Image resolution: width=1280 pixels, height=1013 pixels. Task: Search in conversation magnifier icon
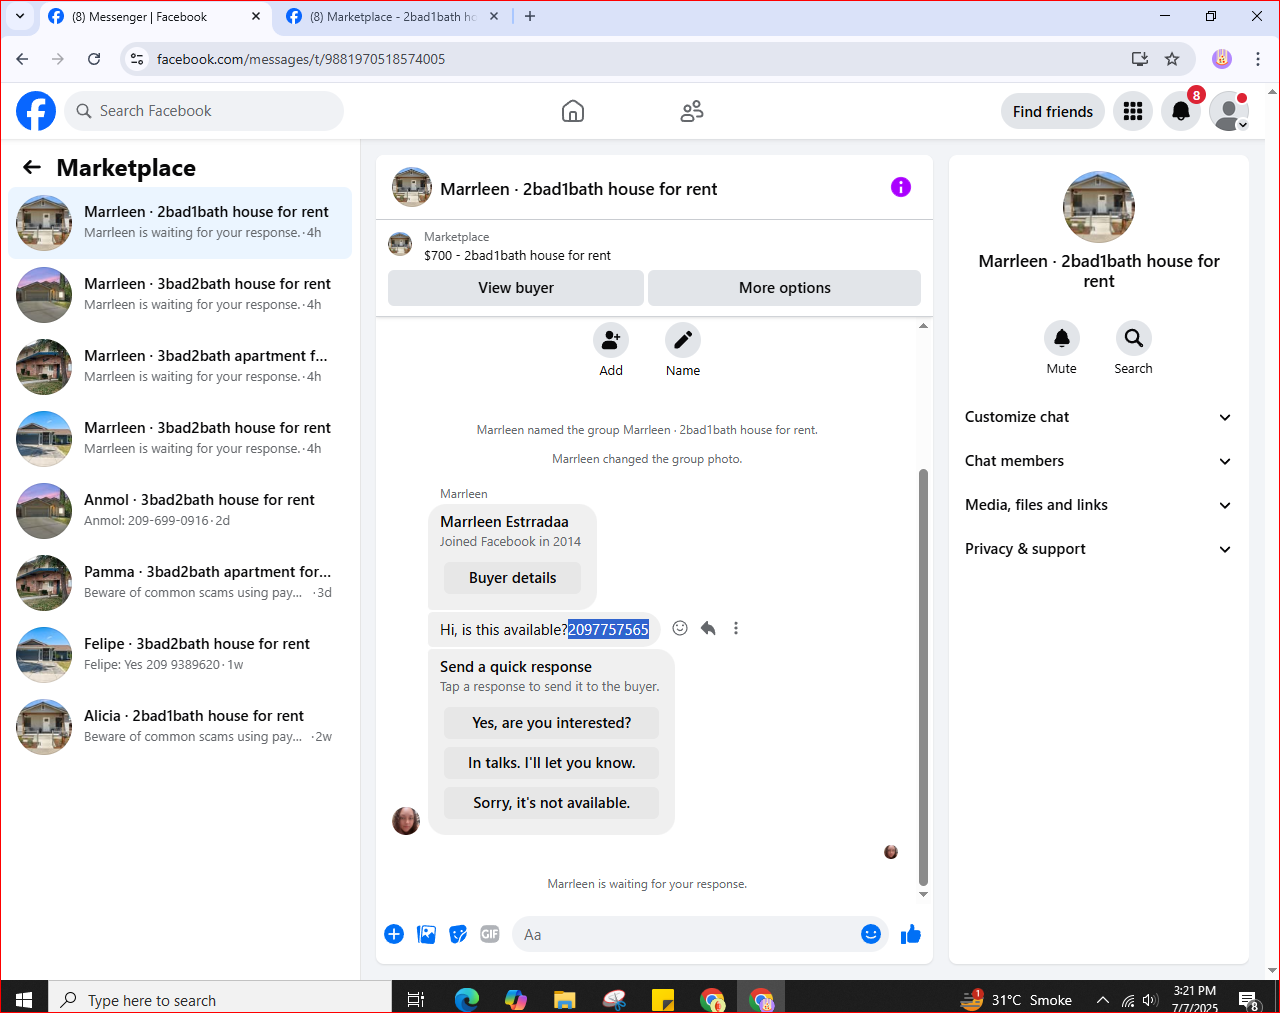[x=1133, y=338]
